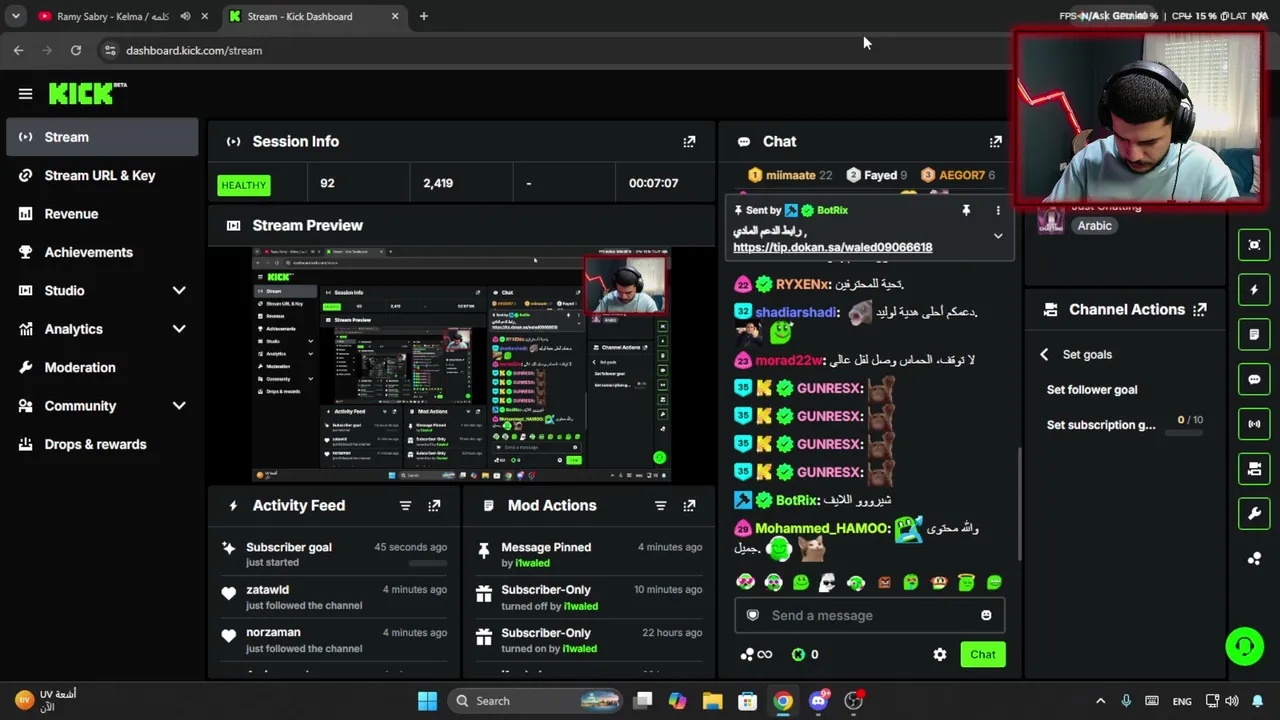The width and height of the screenshot is (1280, 720).
Task: Open the green headset support button
Action: tap(1245, 646)
